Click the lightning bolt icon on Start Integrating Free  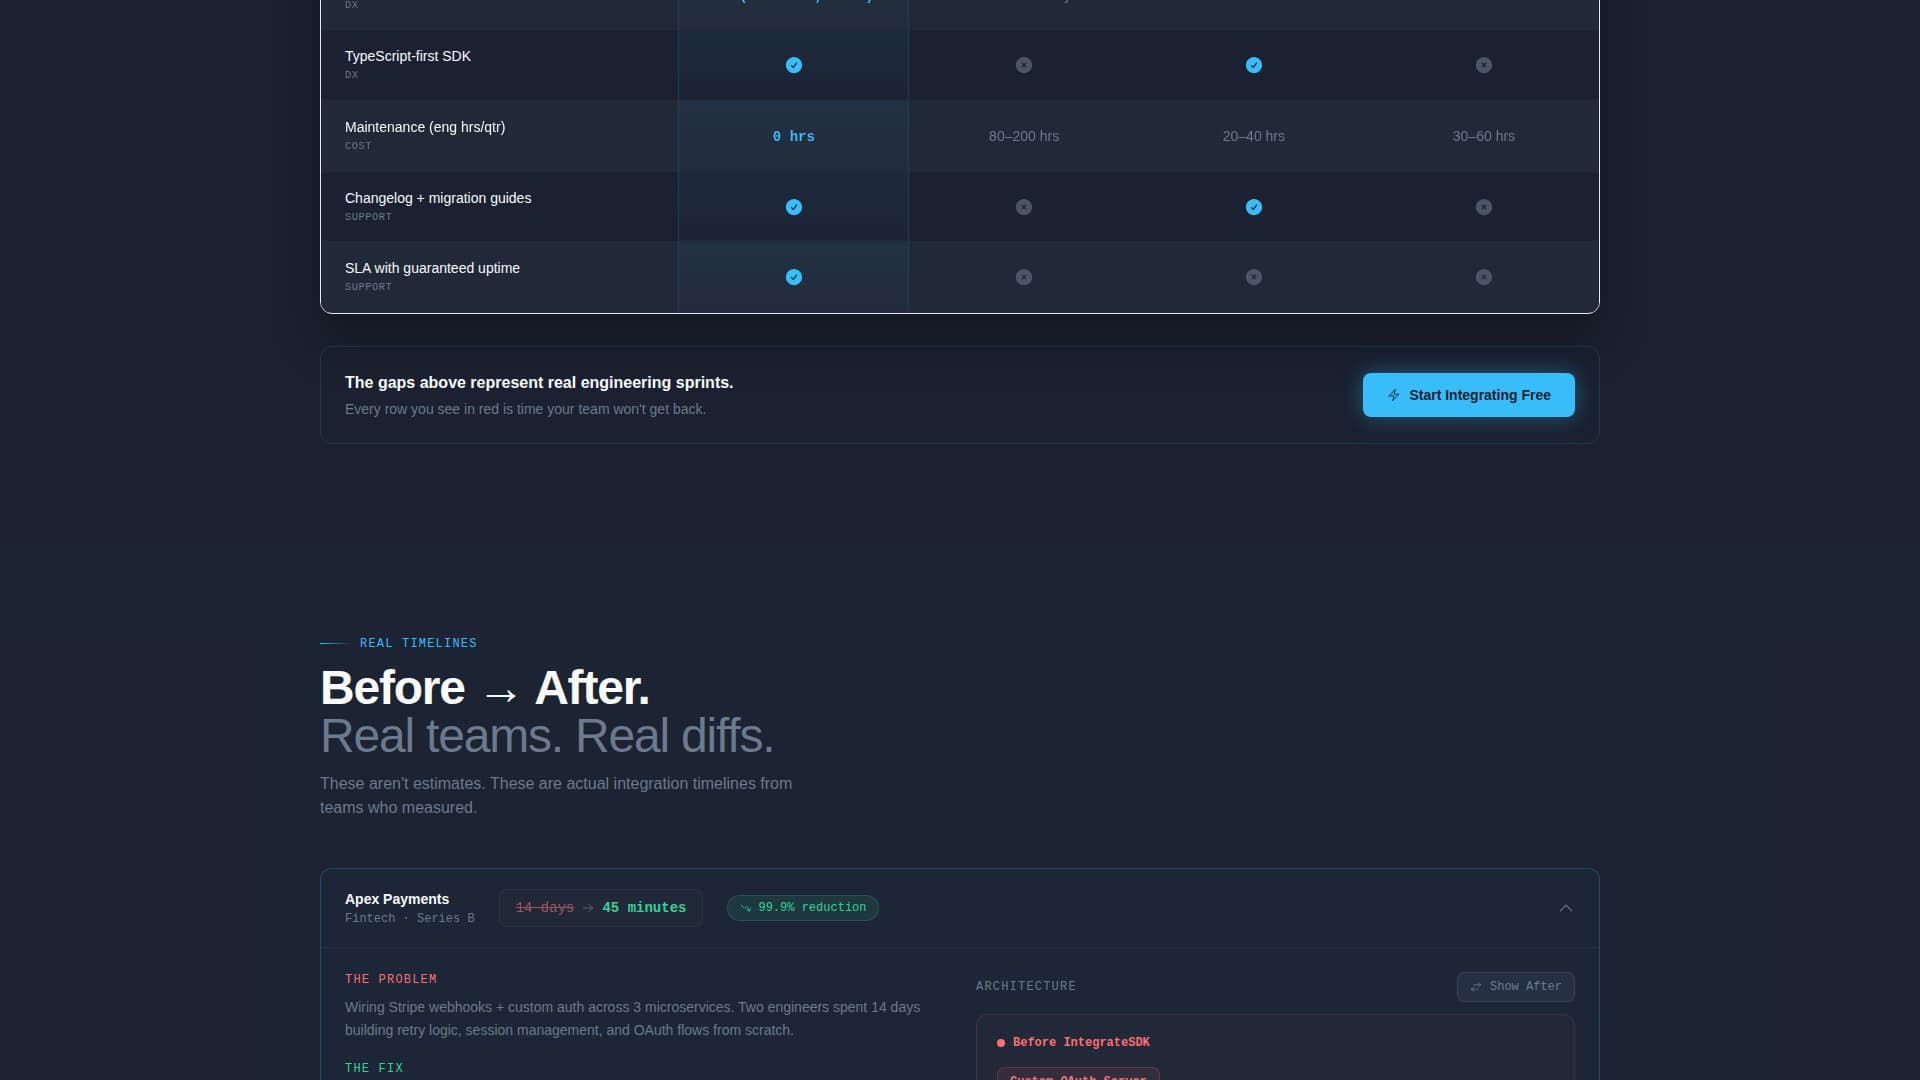[x=1394, y=395]
